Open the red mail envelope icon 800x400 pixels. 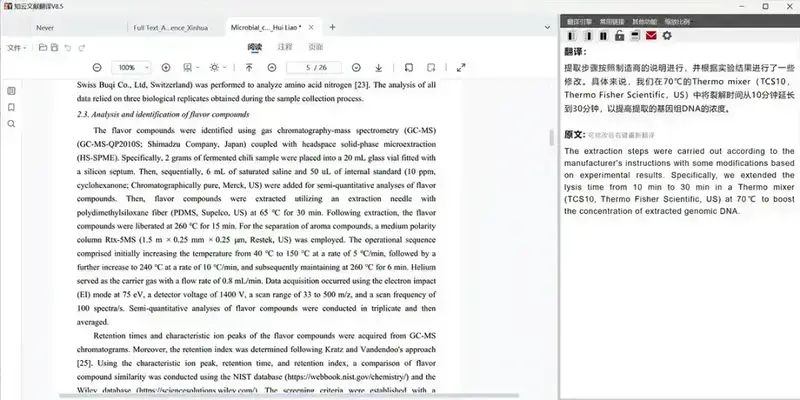[x=651, y=36]
